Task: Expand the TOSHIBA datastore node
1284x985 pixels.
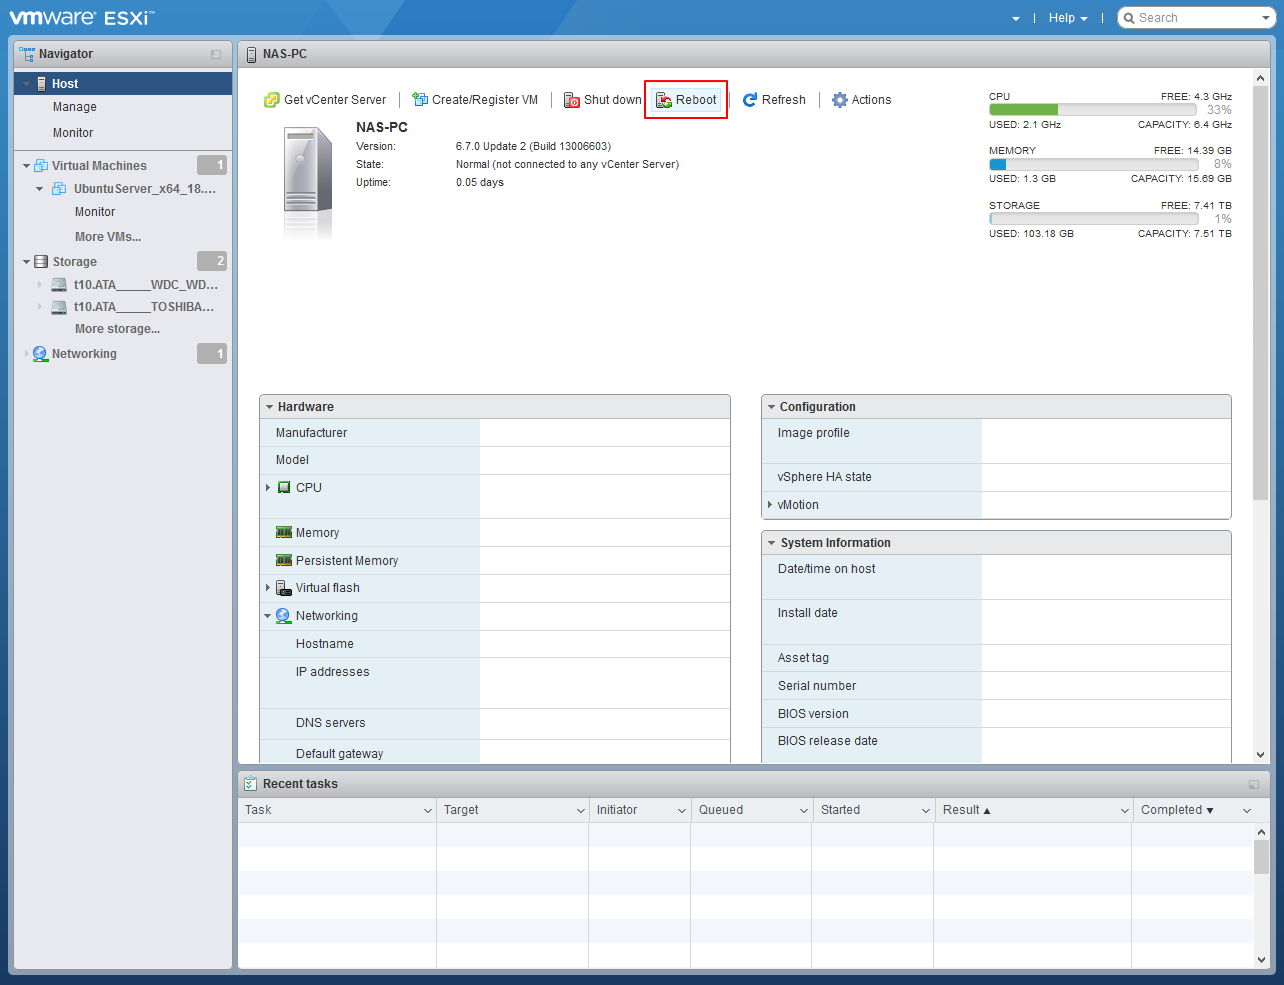Action: tap(40, 307)
